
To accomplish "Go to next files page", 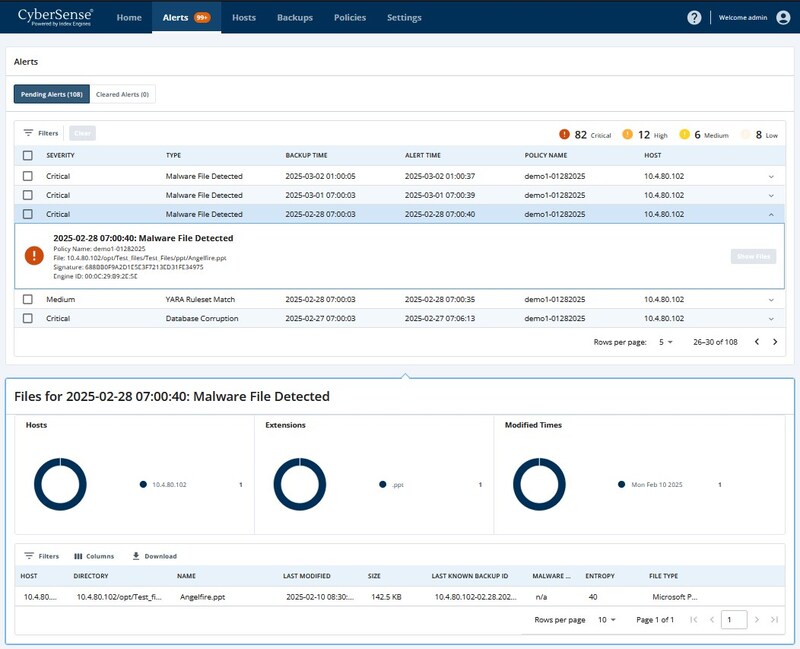I will pyautogui.click(x=757, y=619).
